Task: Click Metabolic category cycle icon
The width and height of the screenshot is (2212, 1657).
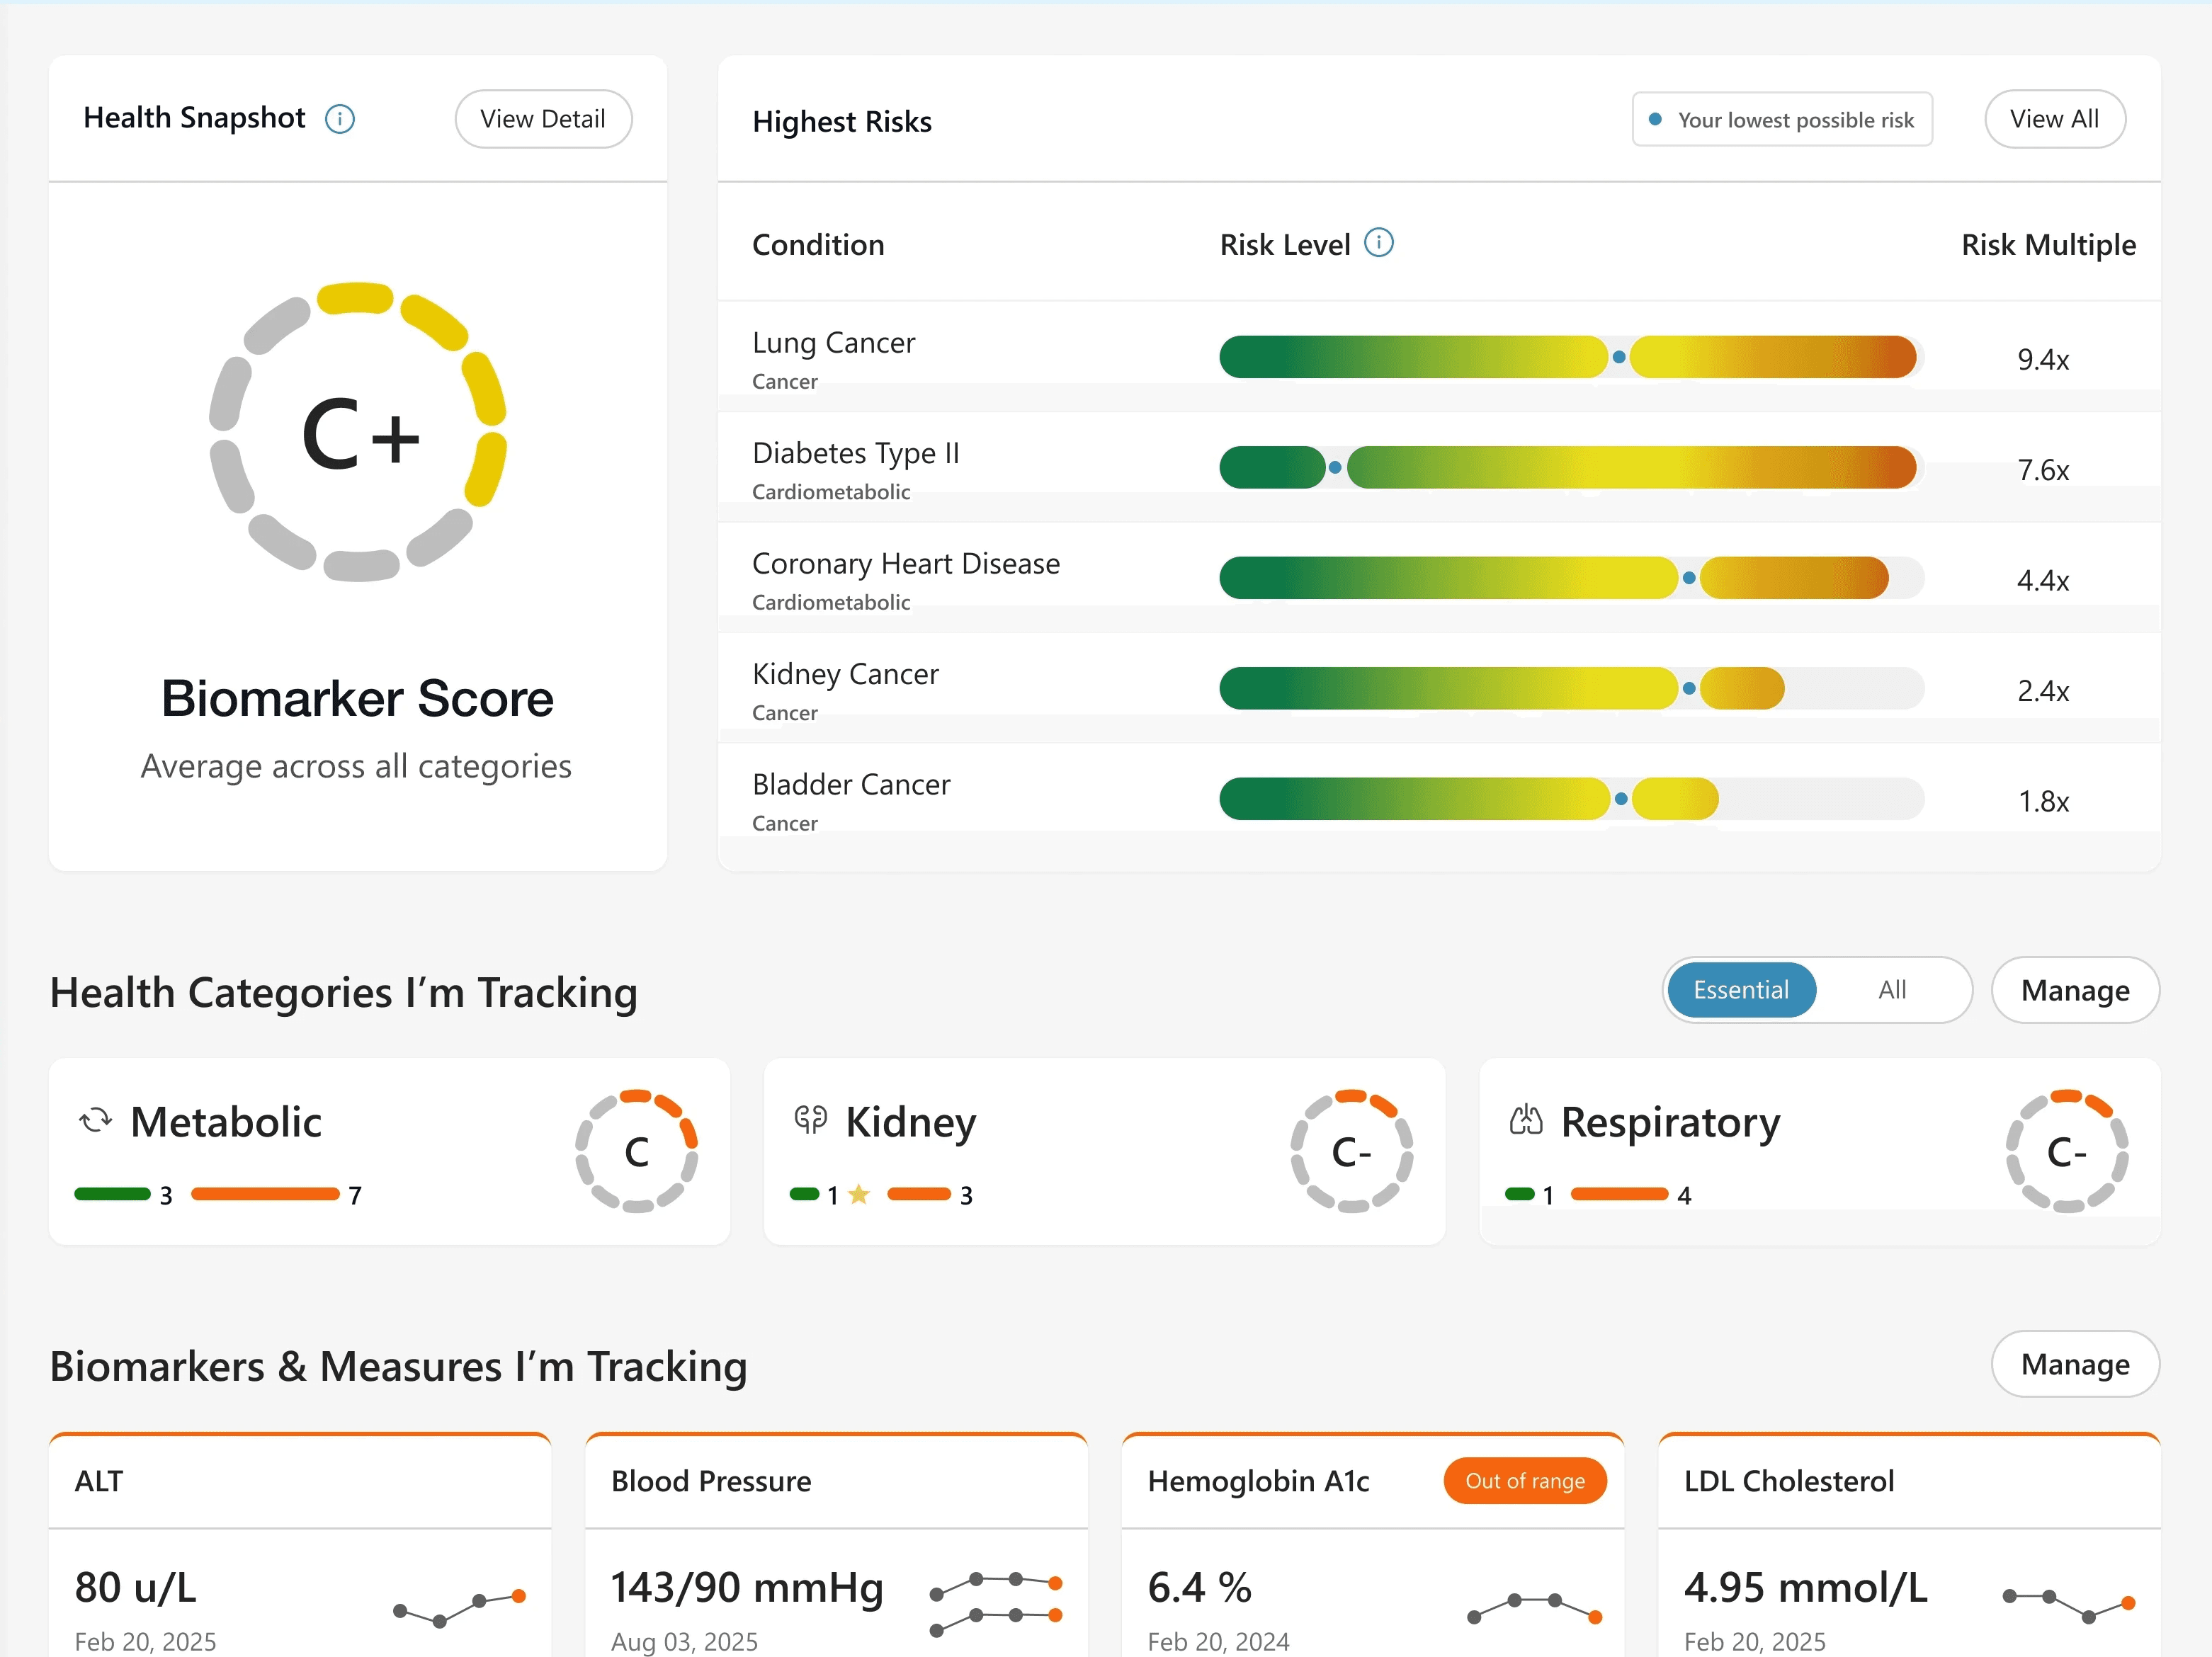Action: [x=96, y=1120]
